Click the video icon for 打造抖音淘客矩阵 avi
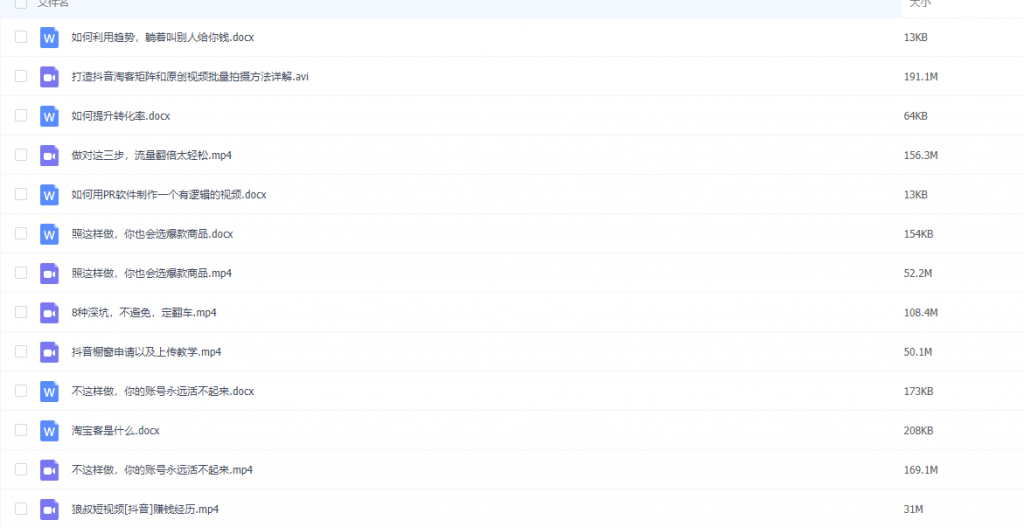Screen dimensions: 1024x527 pyautogui.click(x=49, y=77)
